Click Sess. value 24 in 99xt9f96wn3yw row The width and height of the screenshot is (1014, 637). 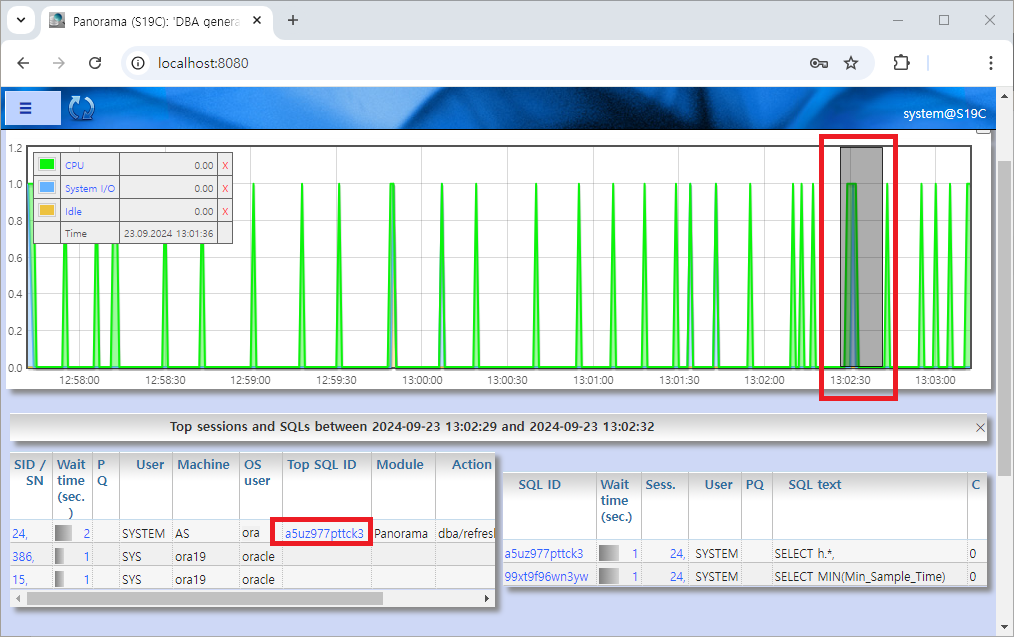(x=677, y=576)
